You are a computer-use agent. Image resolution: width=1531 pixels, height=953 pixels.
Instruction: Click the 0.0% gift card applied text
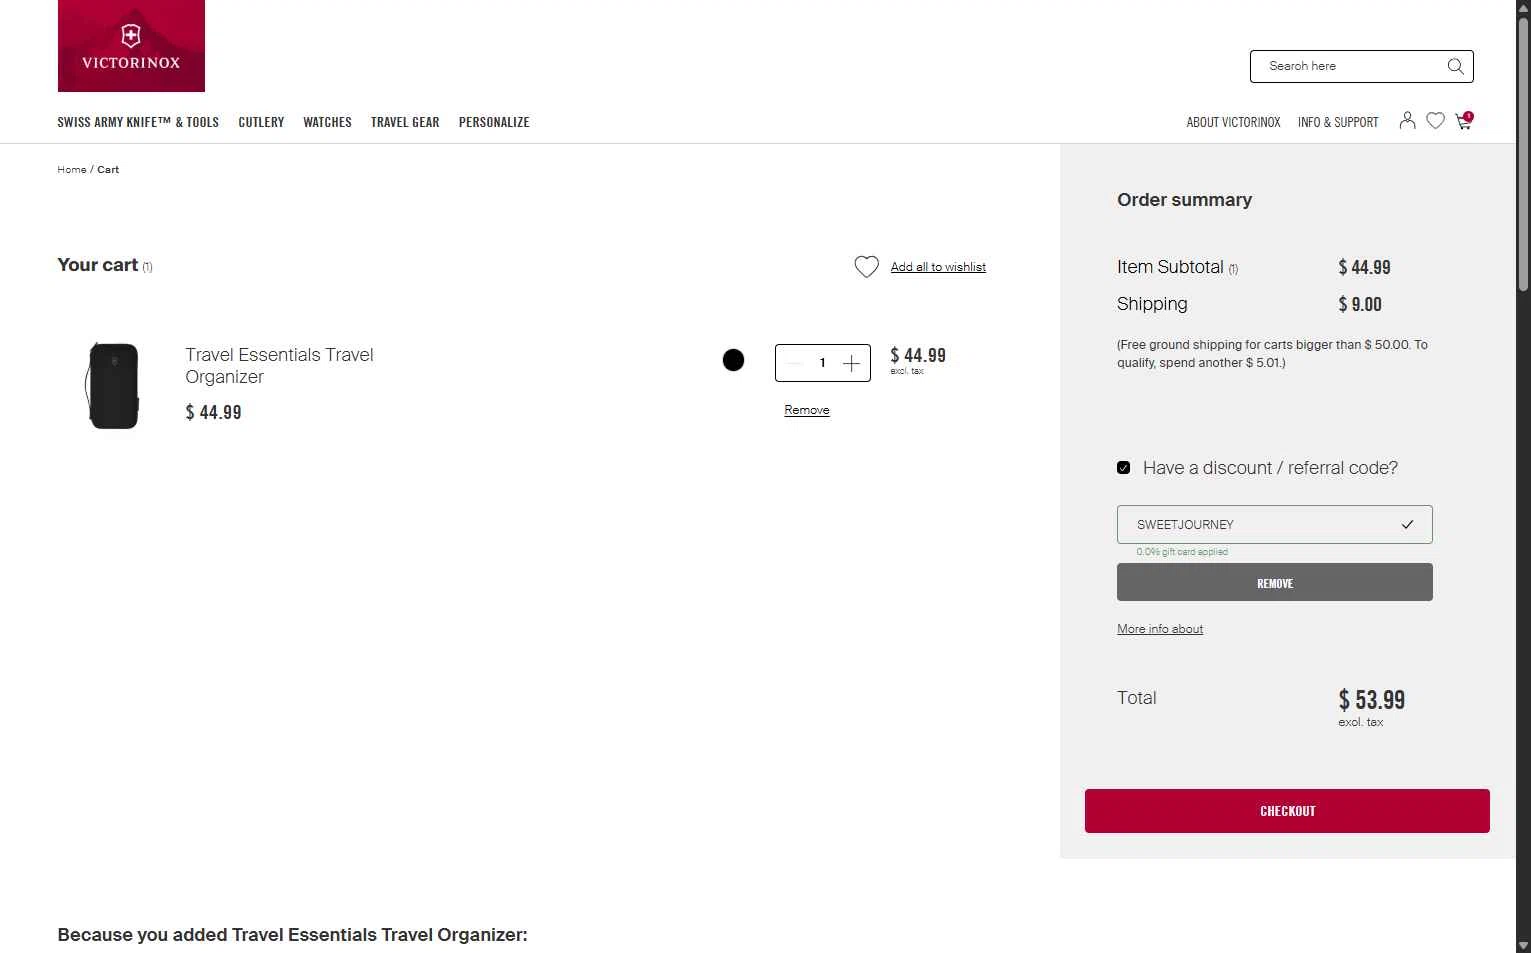1182,552
